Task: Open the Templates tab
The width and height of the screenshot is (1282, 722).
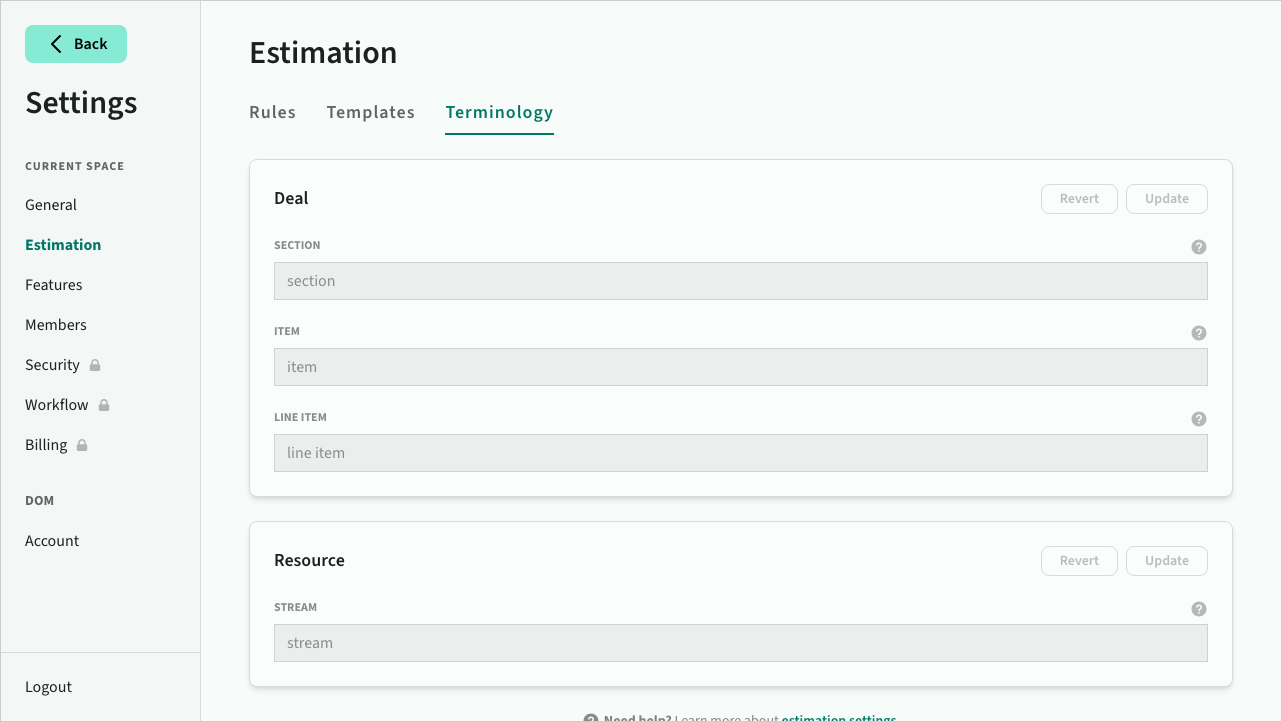Action: [x=370, y=112]
